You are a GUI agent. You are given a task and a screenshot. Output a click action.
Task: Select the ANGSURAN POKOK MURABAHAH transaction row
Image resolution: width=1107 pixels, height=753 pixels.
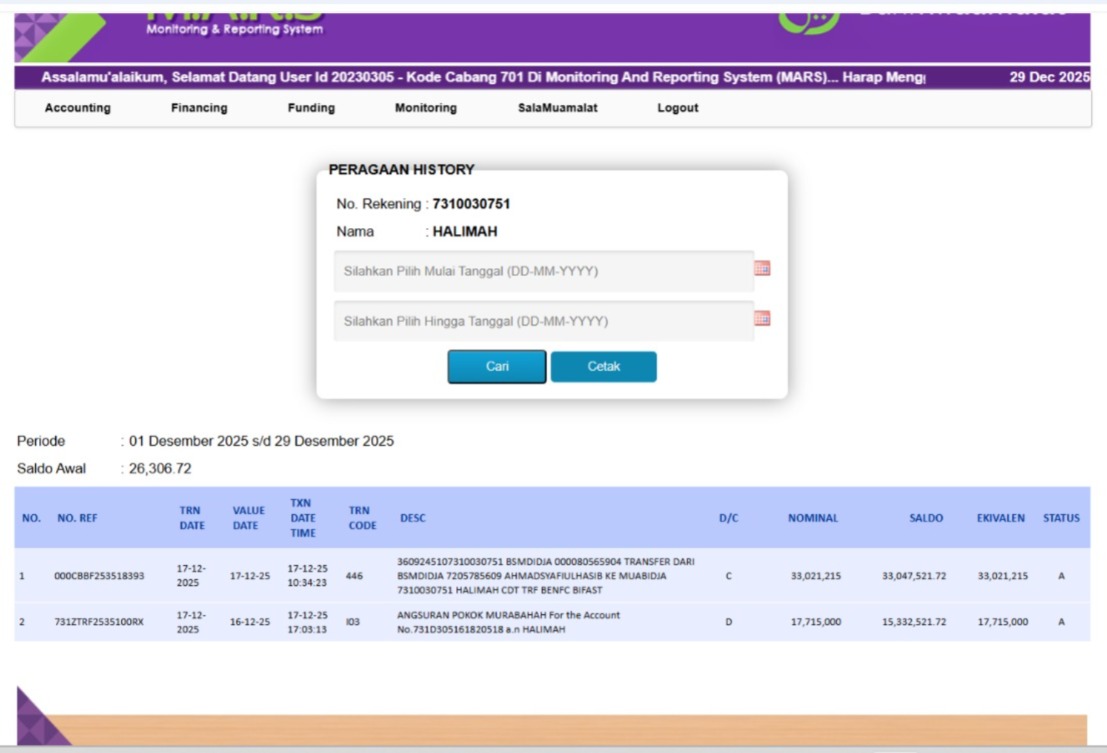pos(508,622)
